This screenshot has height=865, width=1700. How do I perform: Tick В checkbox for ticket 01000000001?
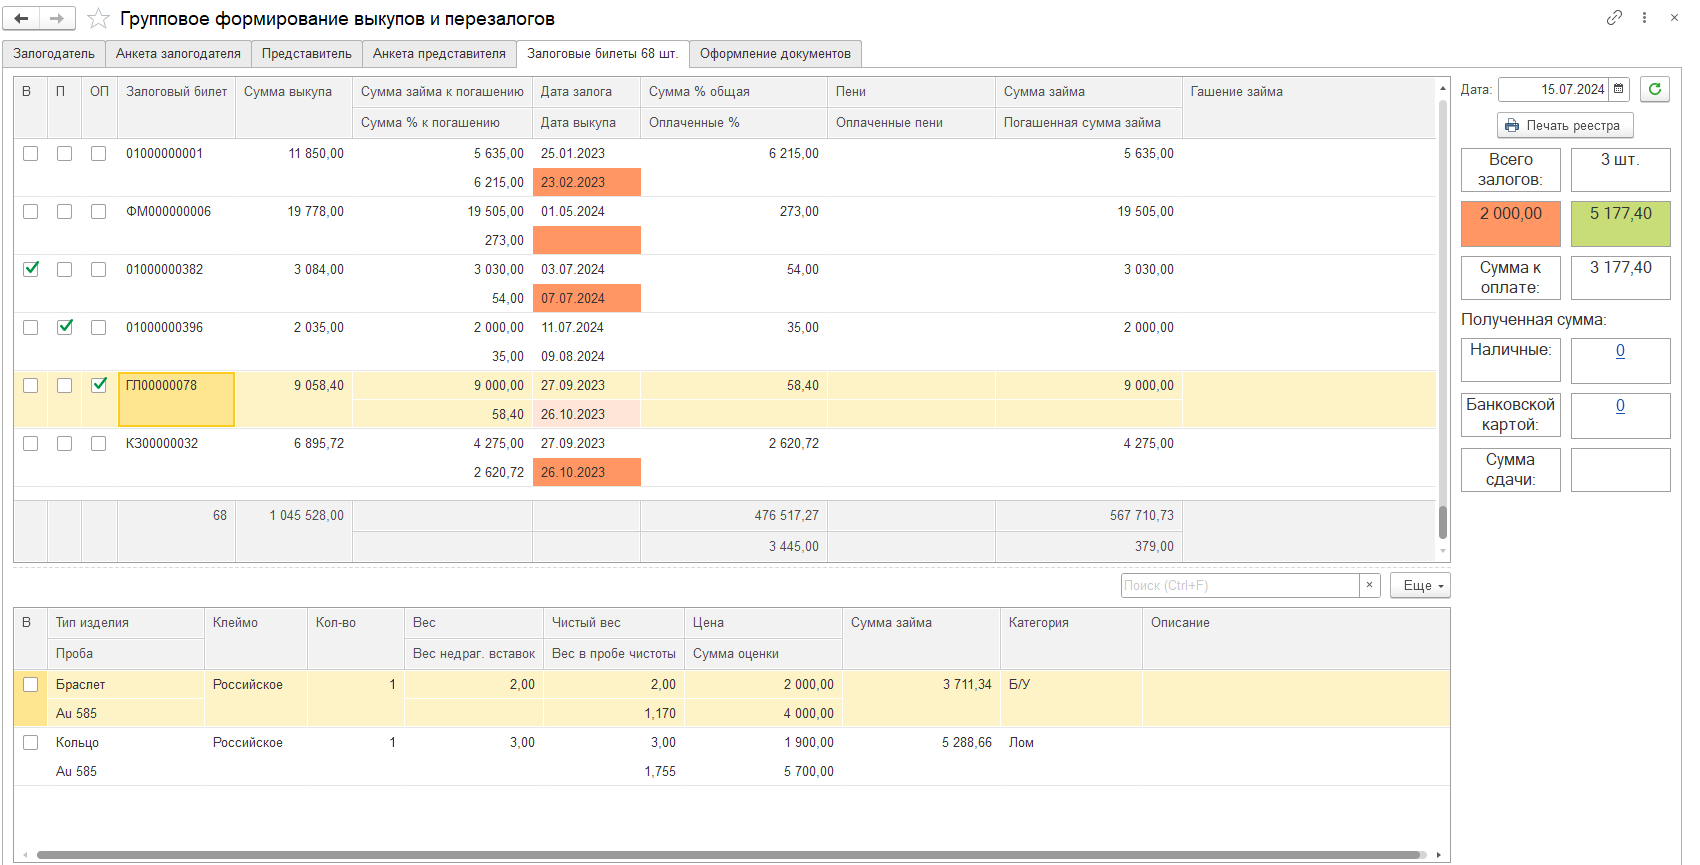(31, 153)
